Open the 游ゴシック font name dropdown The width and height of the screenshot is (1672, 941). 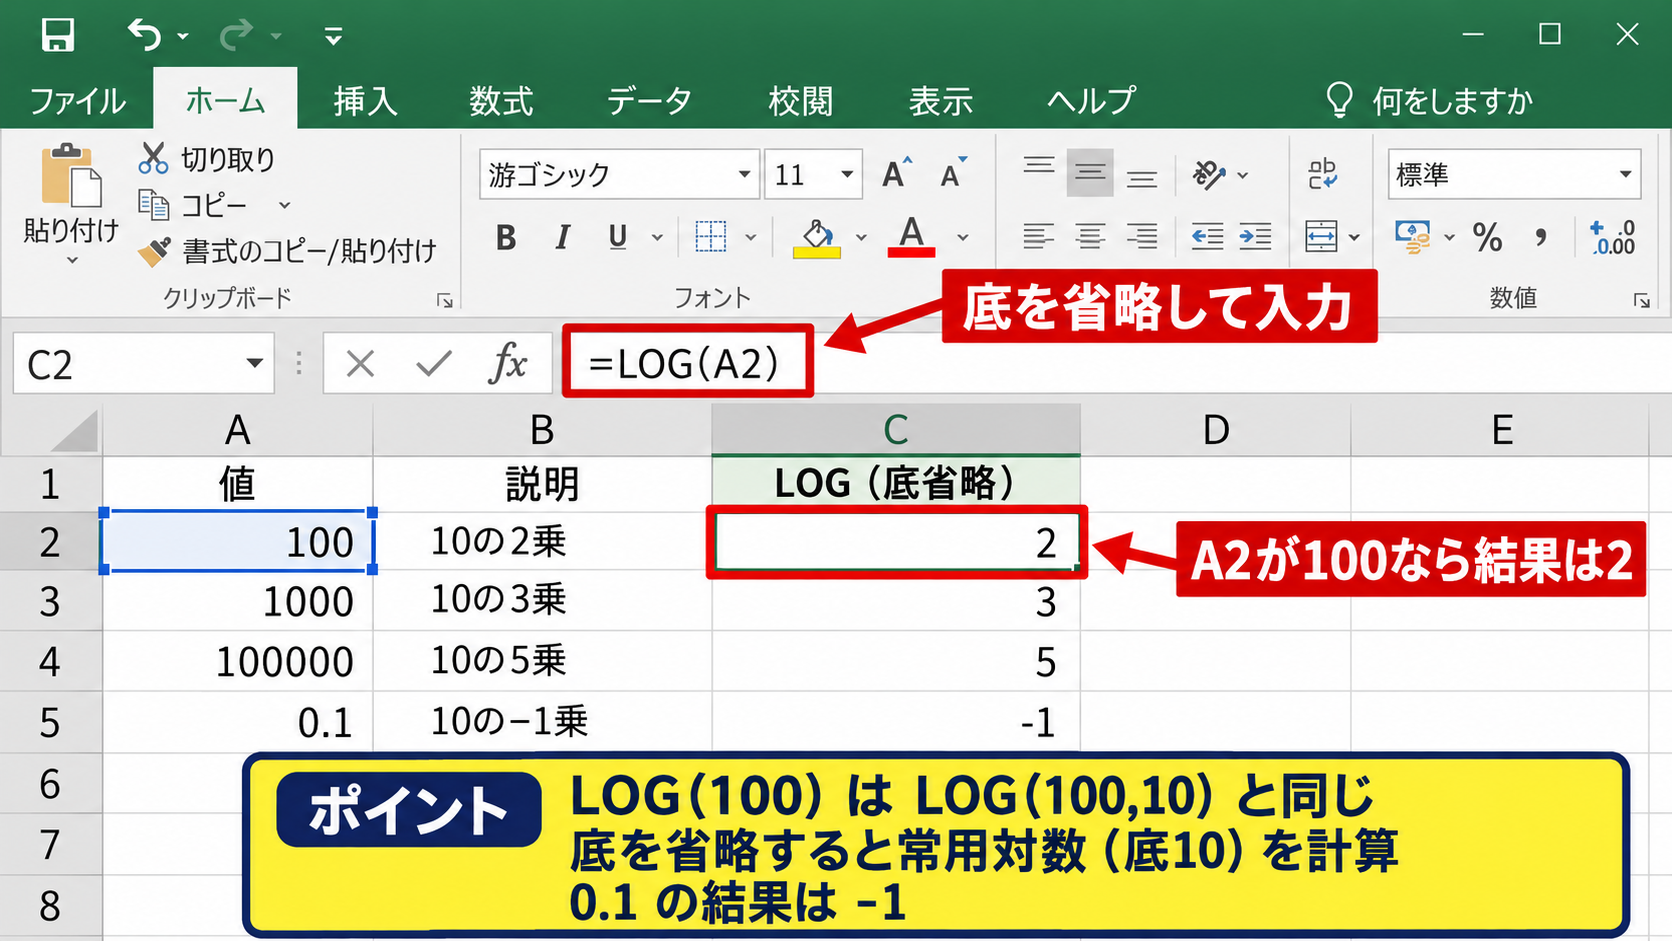click(744, 175)
